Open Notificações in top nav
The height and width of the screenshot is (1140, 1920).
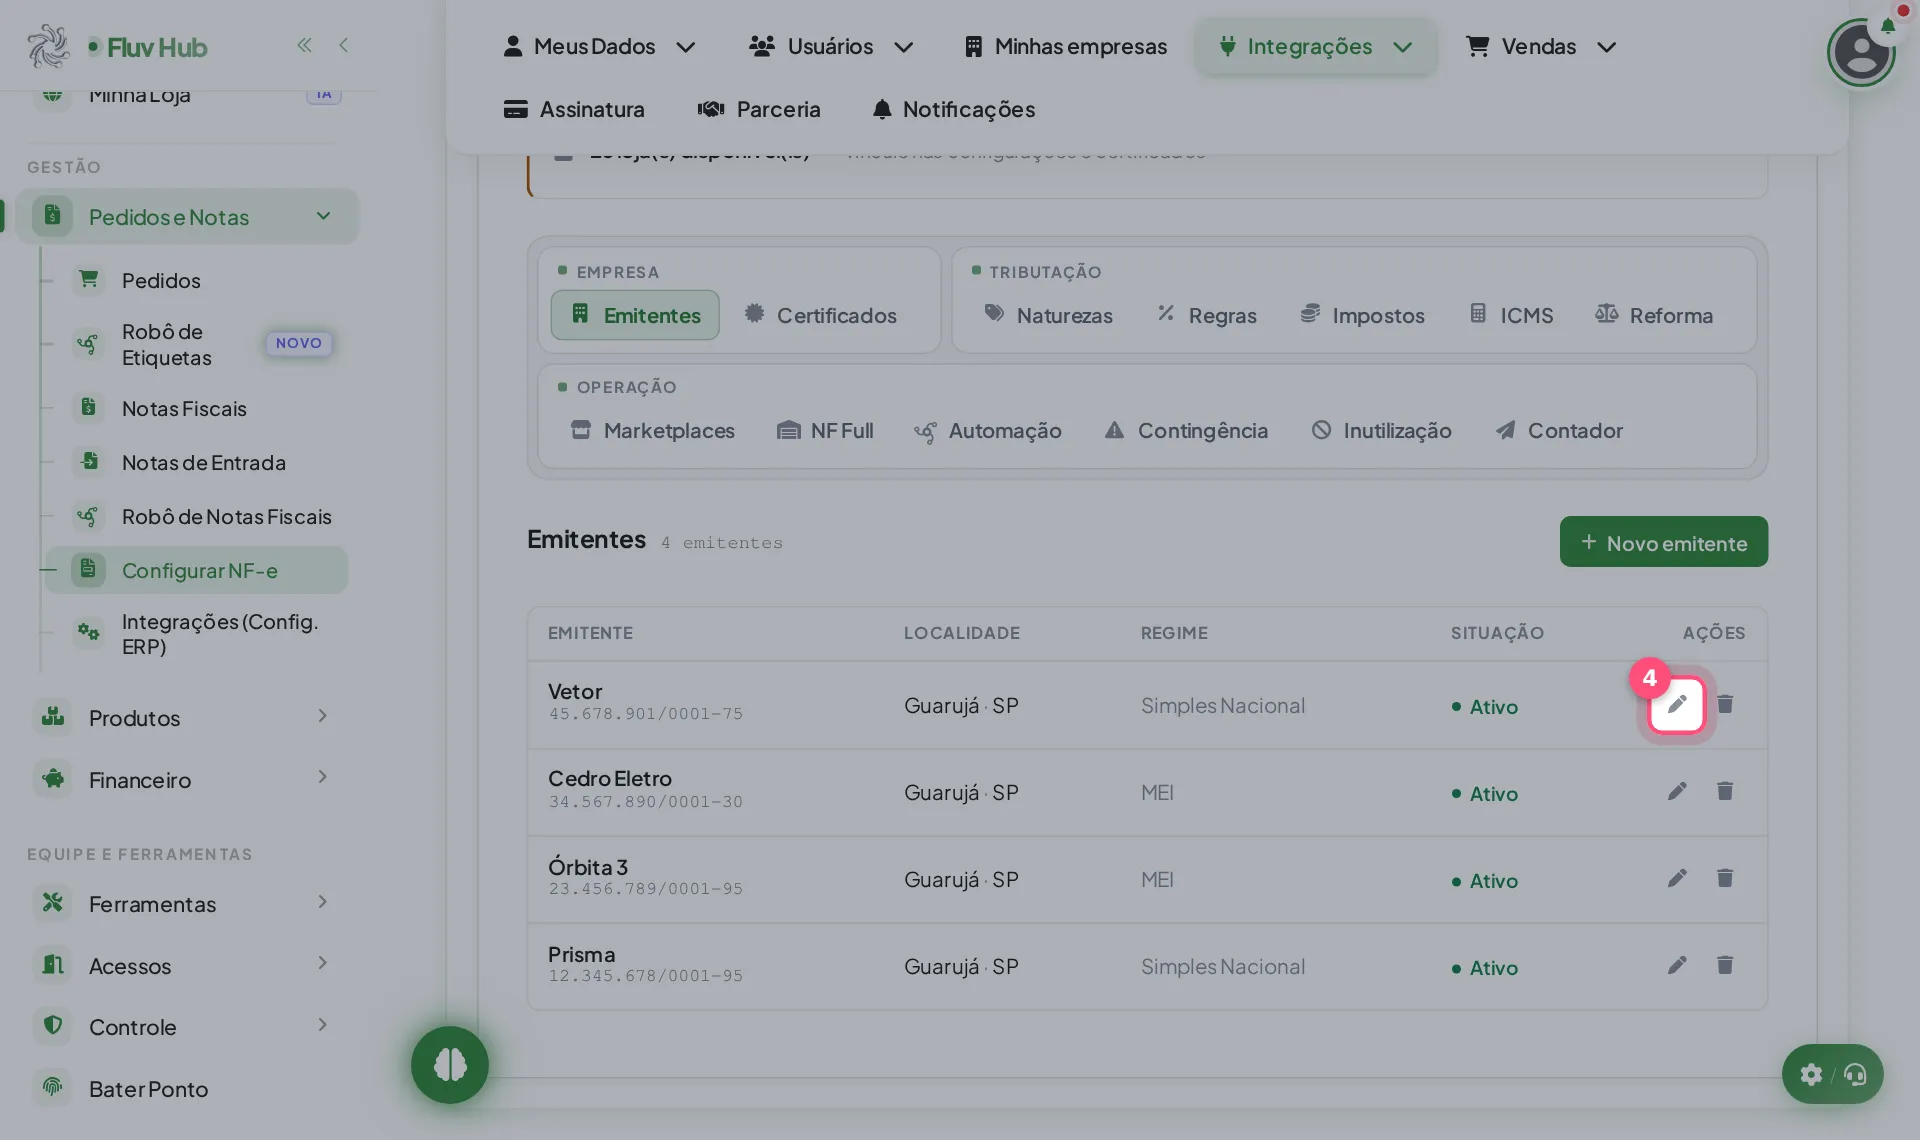click(x=953, y=109)
